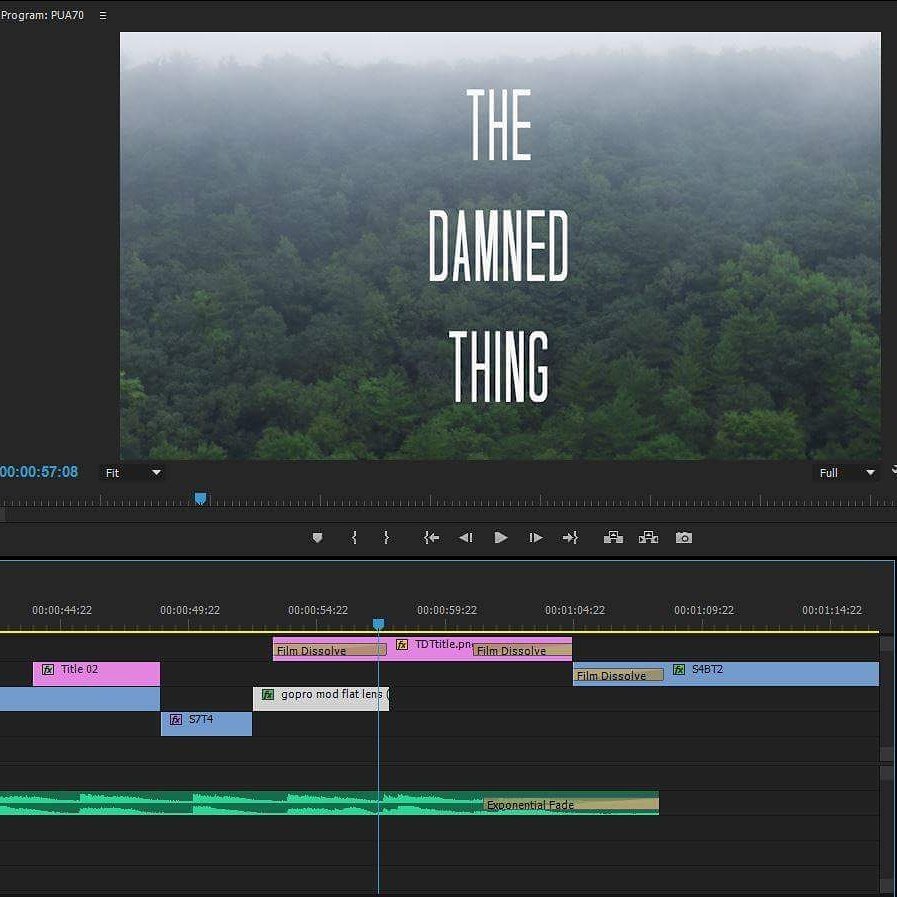Click the 00:00:44:22 ruler mark
The width and height of the screenshot is (897, 897).
[62, 610]
